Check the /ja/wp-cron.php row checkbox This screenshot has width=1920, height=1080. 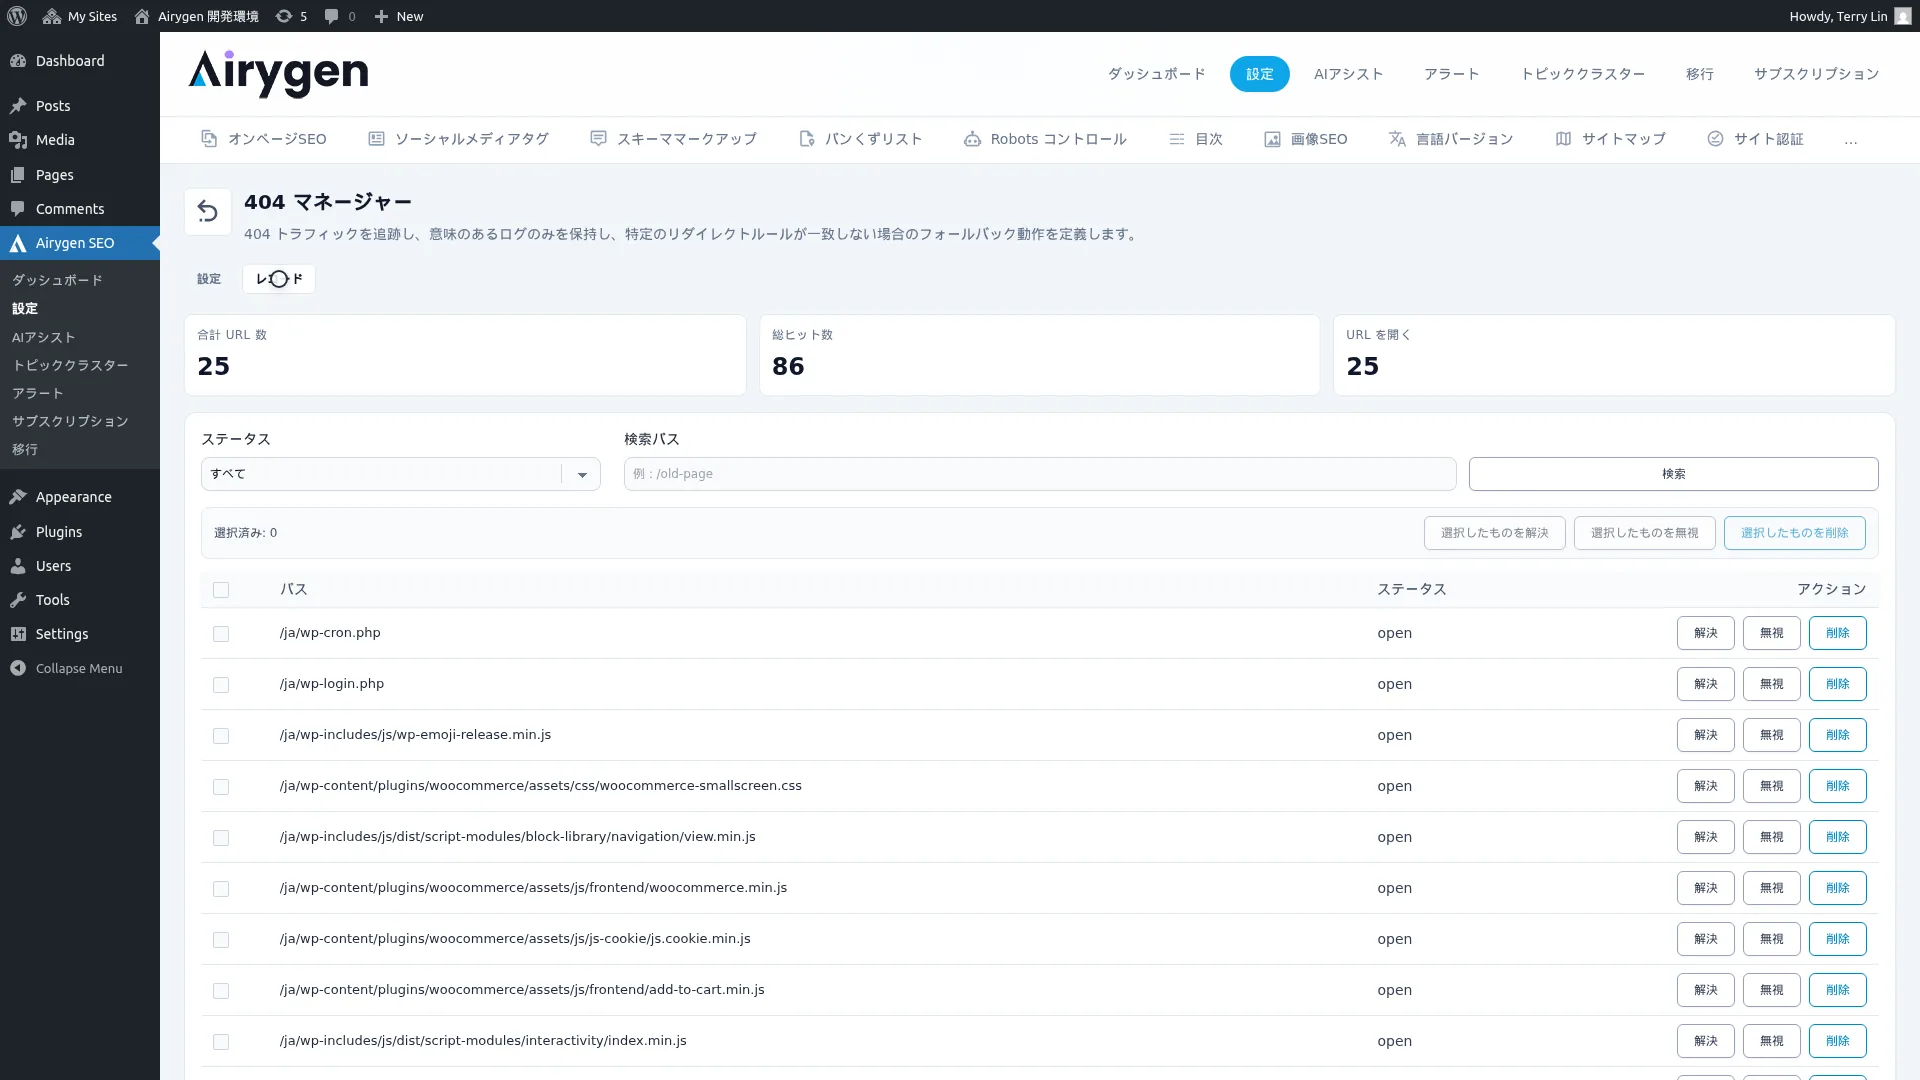(221, 634)
